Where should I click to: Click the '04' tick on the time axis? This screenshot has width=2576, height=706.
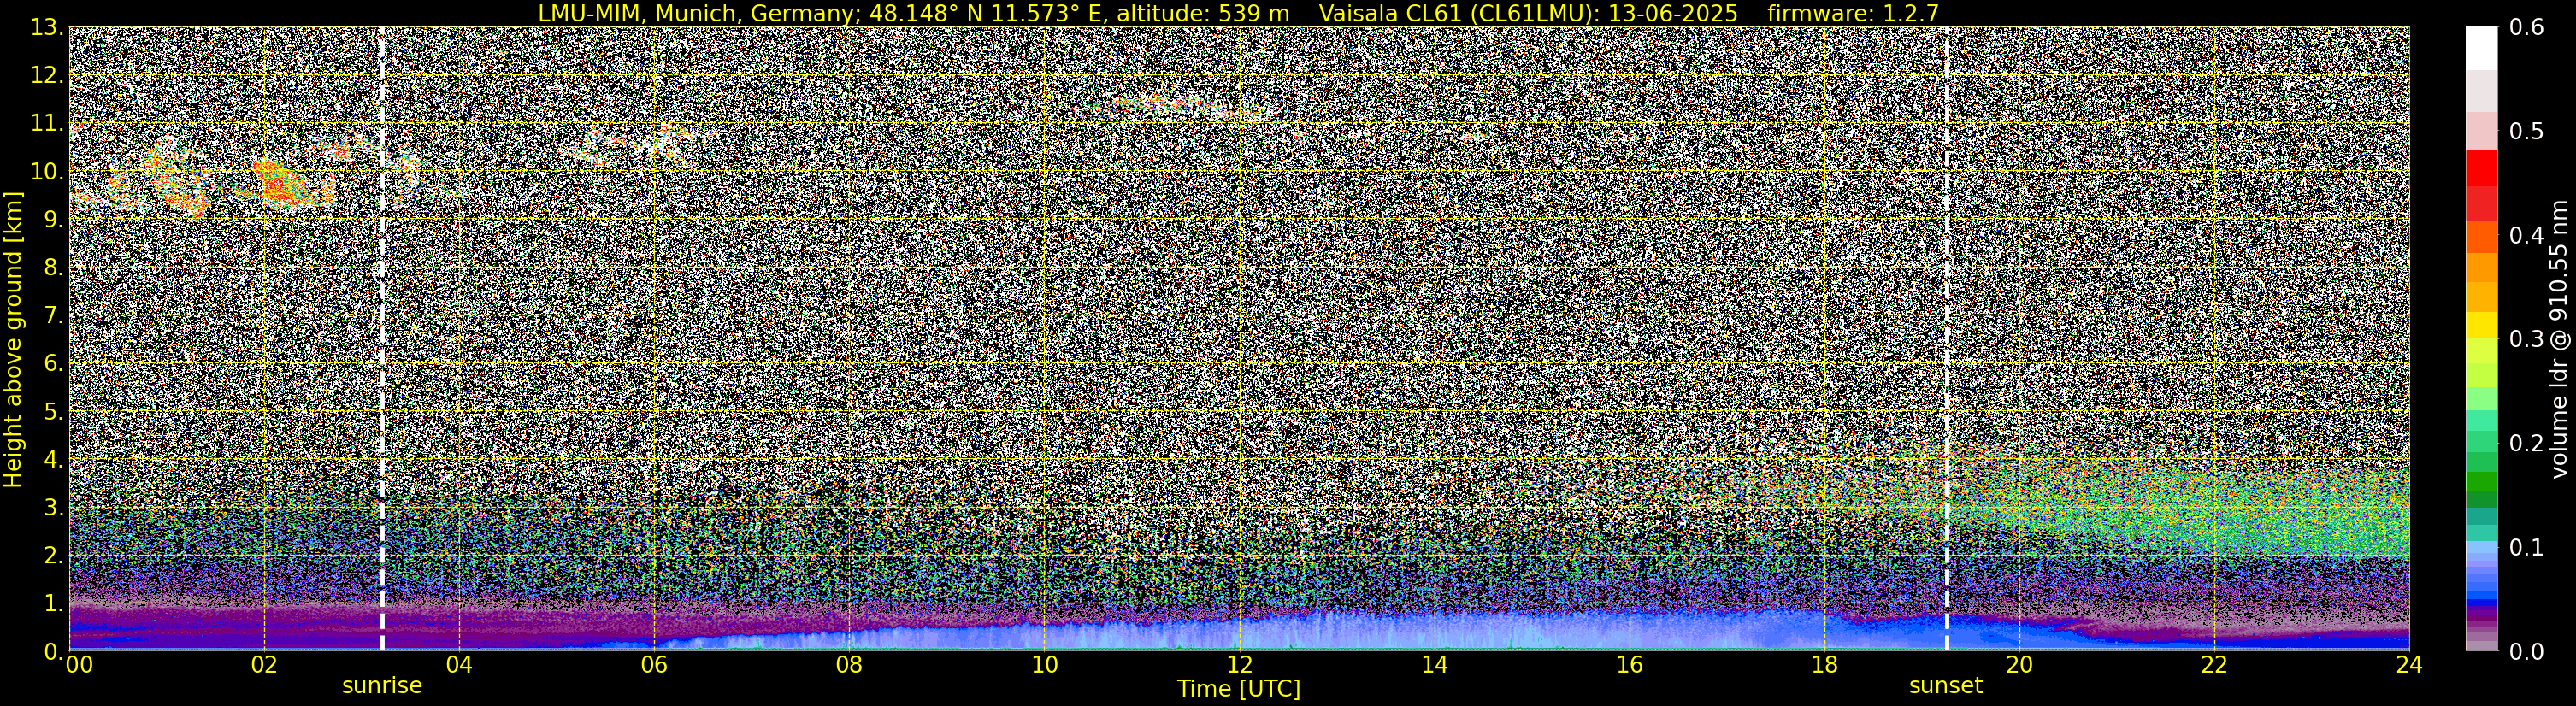(459, 664)
